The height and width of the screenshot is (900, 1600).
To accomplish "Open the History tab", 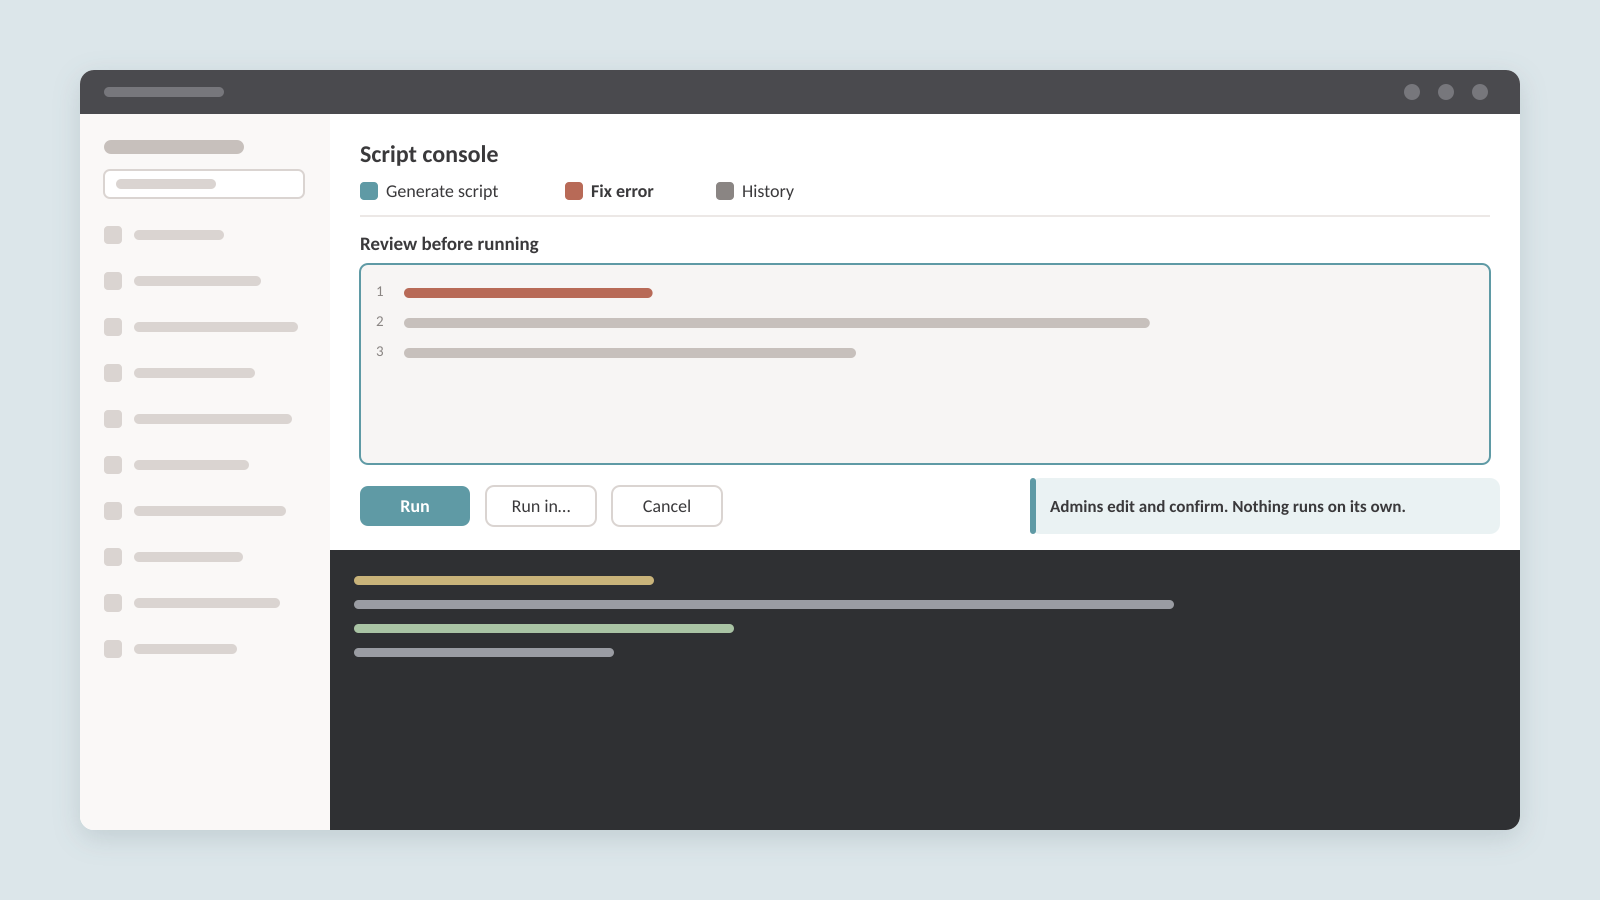I will (755, 191).
